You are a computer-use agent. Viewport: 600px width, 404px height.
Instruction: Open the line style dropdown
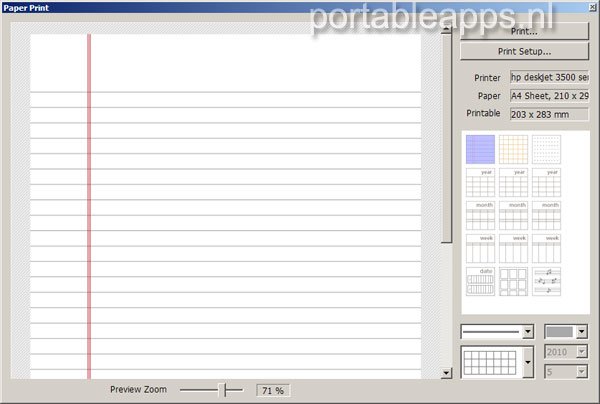coord(527,331)
